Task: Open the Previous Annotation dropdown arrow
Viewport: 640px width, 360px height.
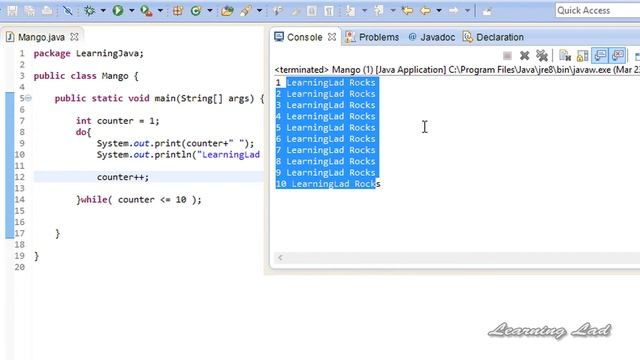Action: [393, 11]
